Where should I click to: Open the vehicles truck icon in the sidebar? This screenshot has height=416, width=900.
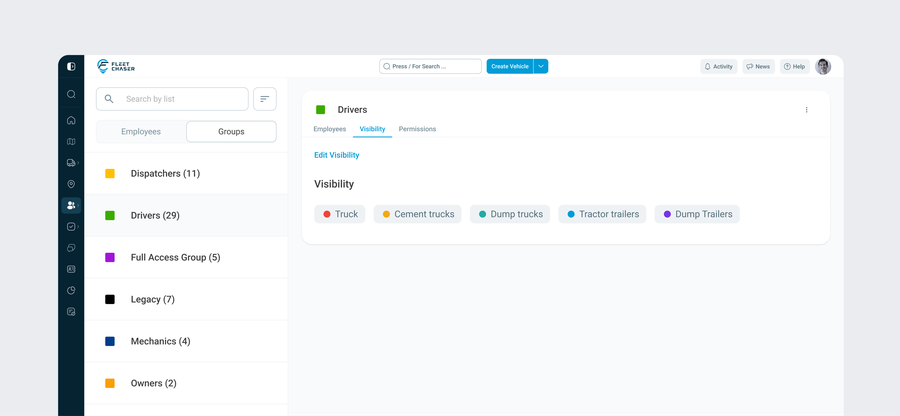point(71,163)
